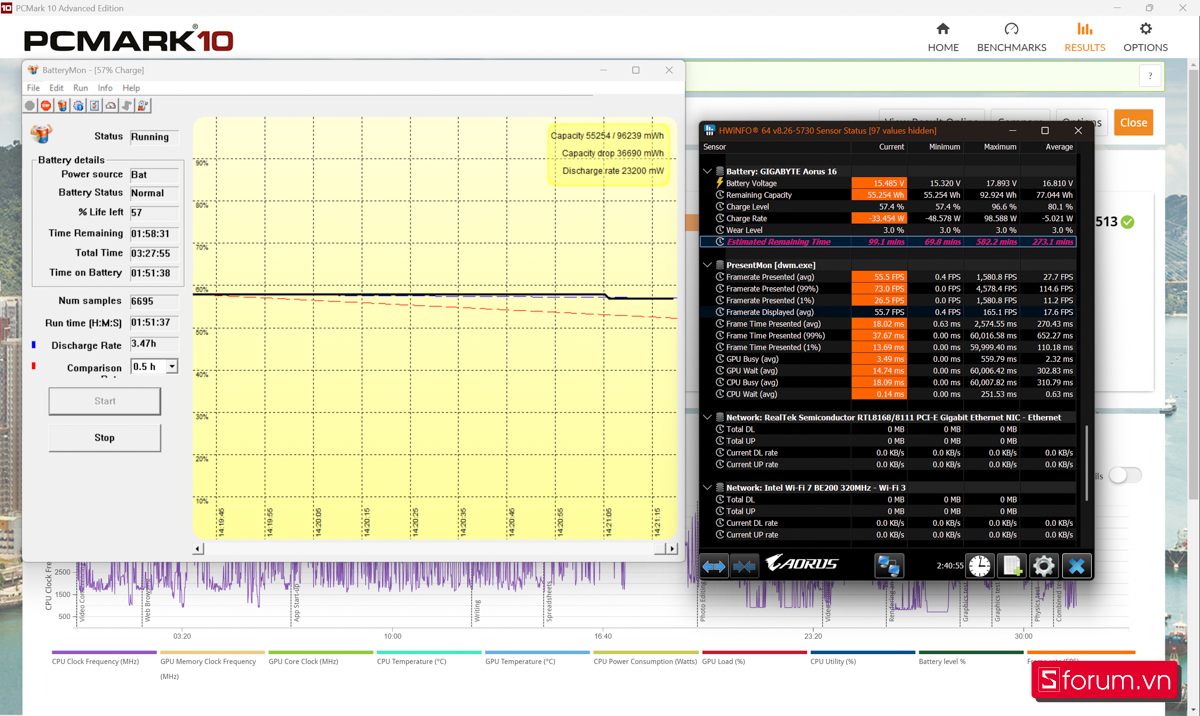Click the Start button in BatteryMon

pyautogui.click(x=105, y=401)
